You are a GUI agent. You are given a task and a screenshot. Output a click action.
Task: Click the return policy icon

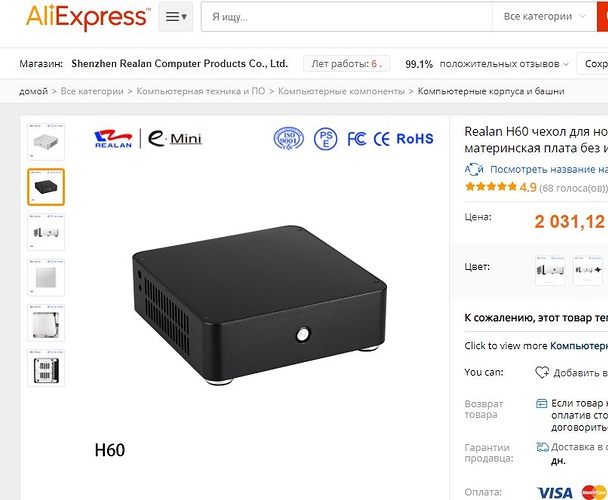(x=541, y=403)
